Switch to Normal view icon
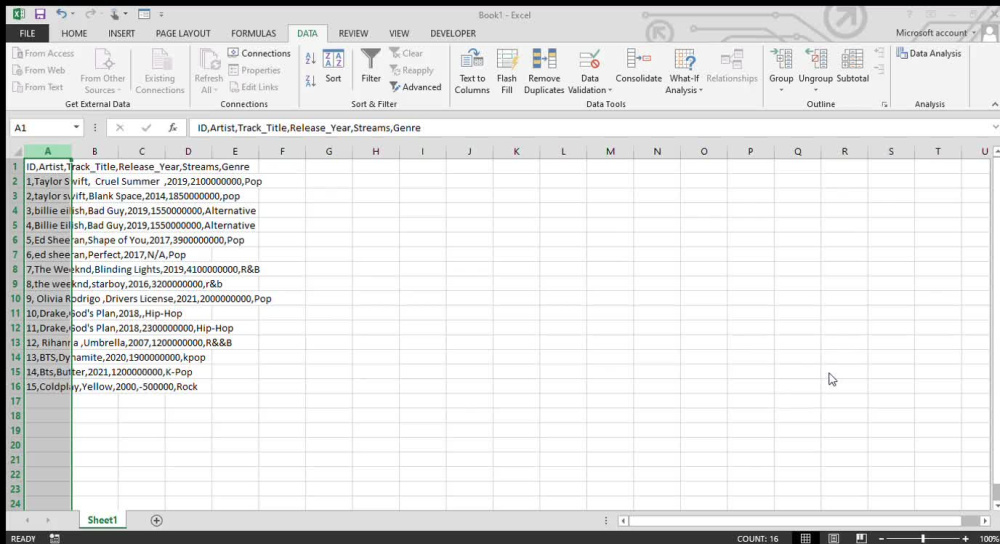 pyautogui.click(x=805, y=538)
